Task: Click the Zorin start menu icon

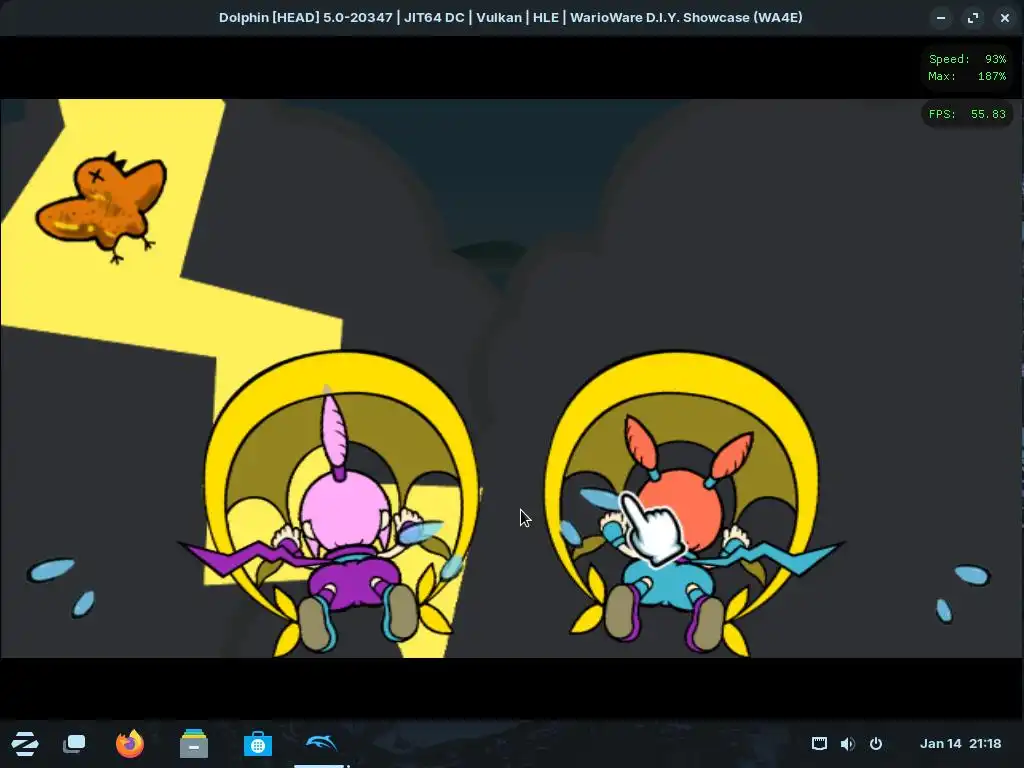Action: tap(25, 744)
